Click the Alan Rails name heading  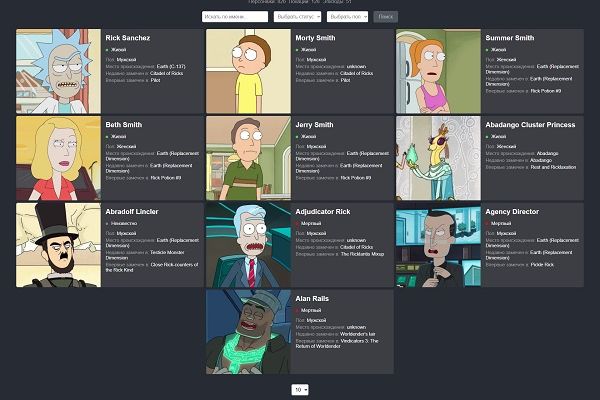pos(312,299)
